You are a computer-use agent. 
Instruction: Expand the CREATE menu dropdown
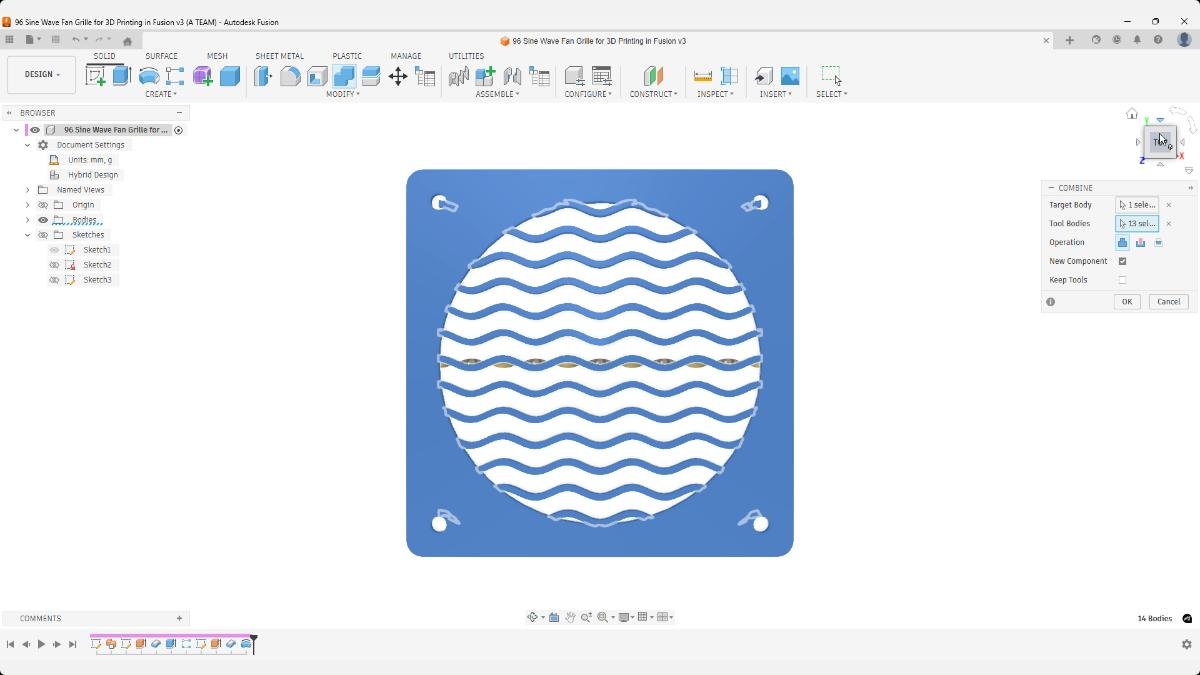(161, 94)
